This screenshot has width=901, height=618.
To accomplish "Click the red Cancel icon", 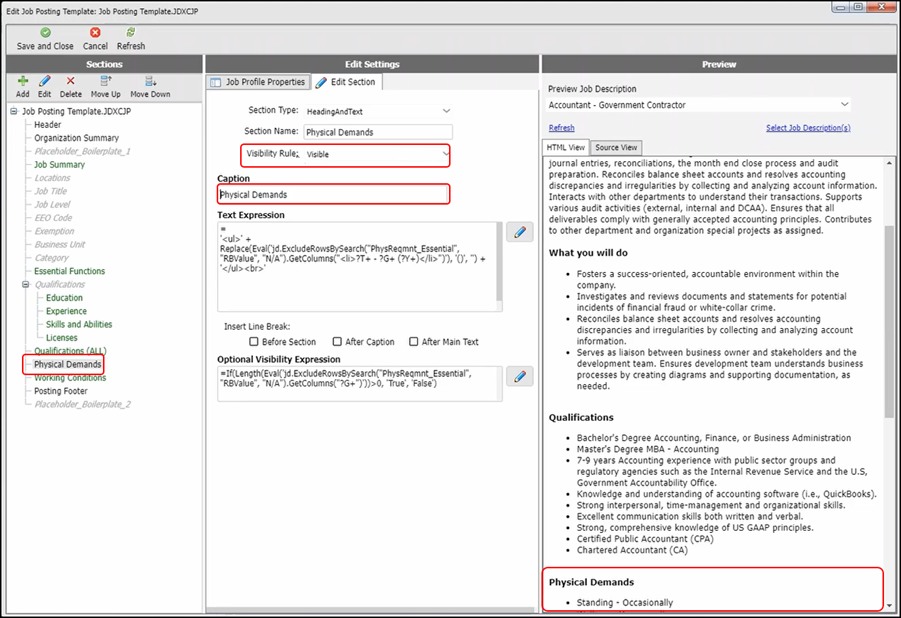I will (x=95, y=32).
